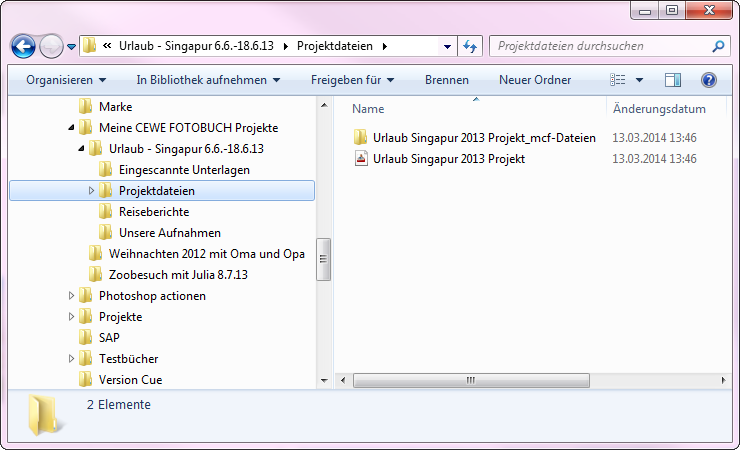Open 'In Bibliothek aufnehmen' menu

coord(208,80)
